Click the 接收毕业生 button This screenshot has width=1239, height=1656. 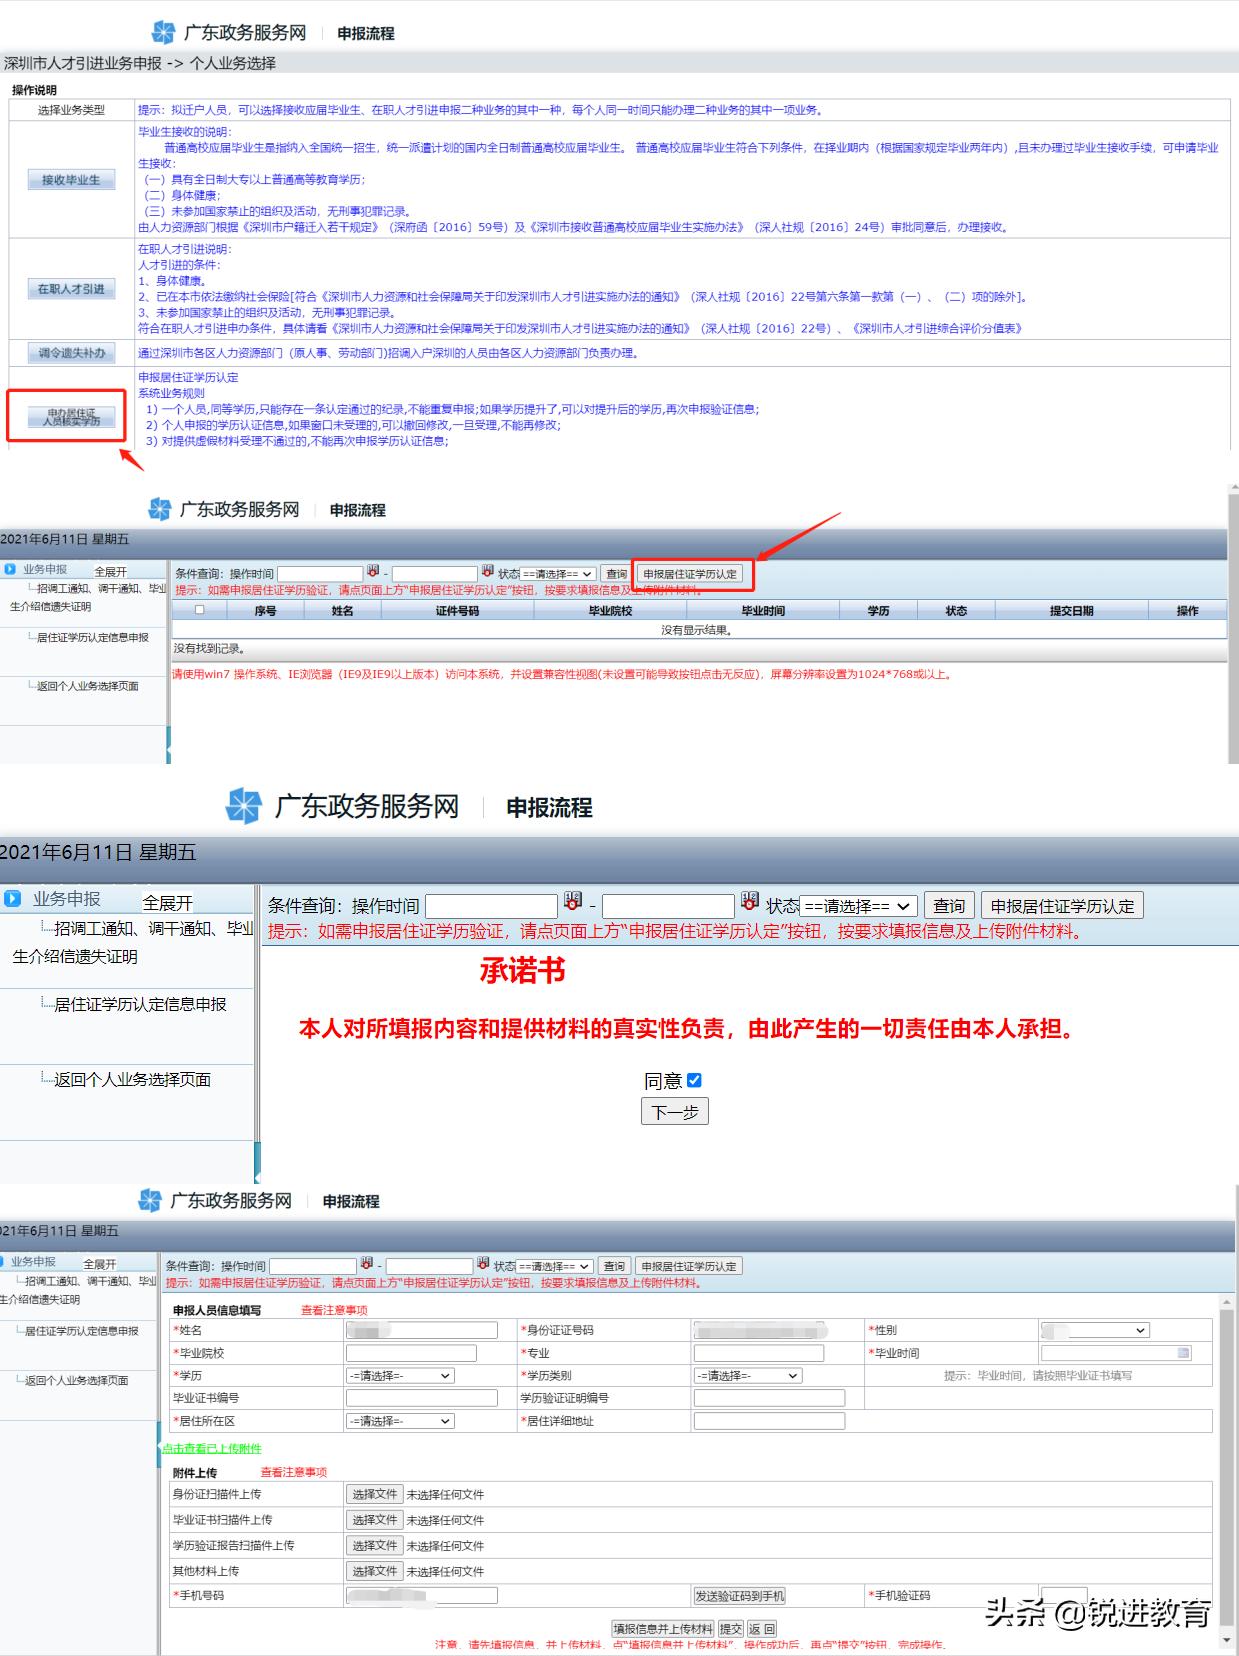(71, 180)
